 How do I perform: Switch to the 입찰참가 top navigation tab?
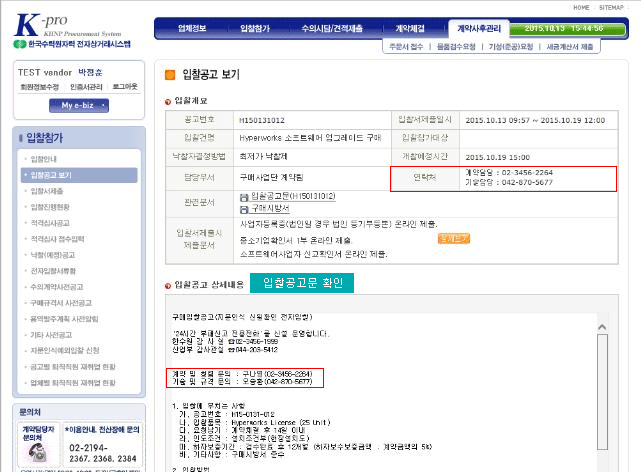click(x=255, y=28)
